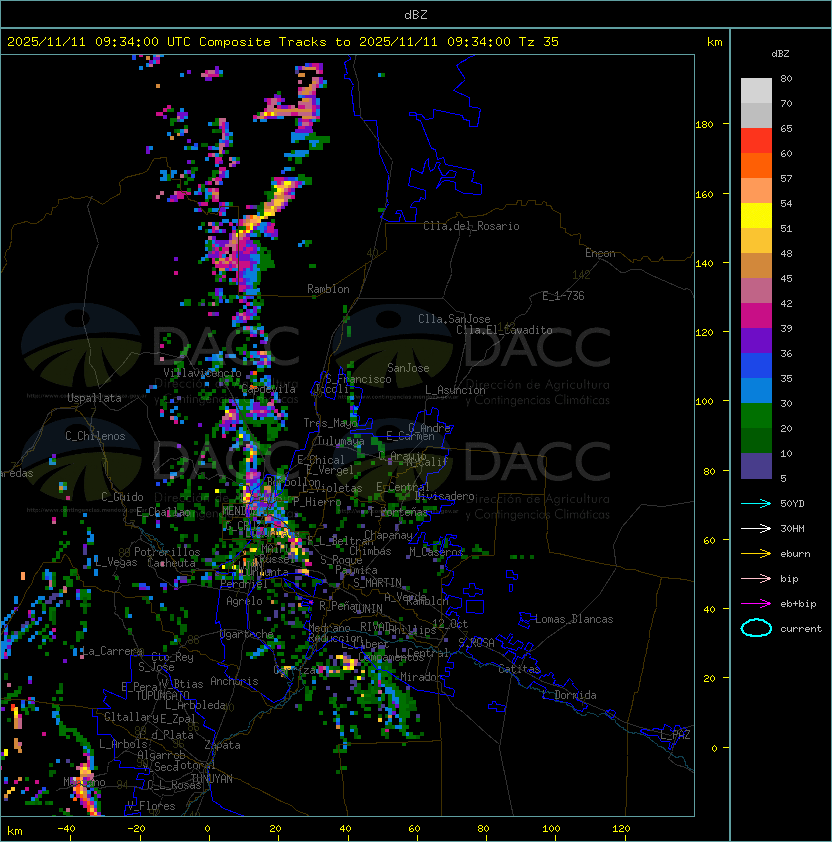
Task: Select the 'Ugarteche' map label
Action: click(x=246, y=634)
